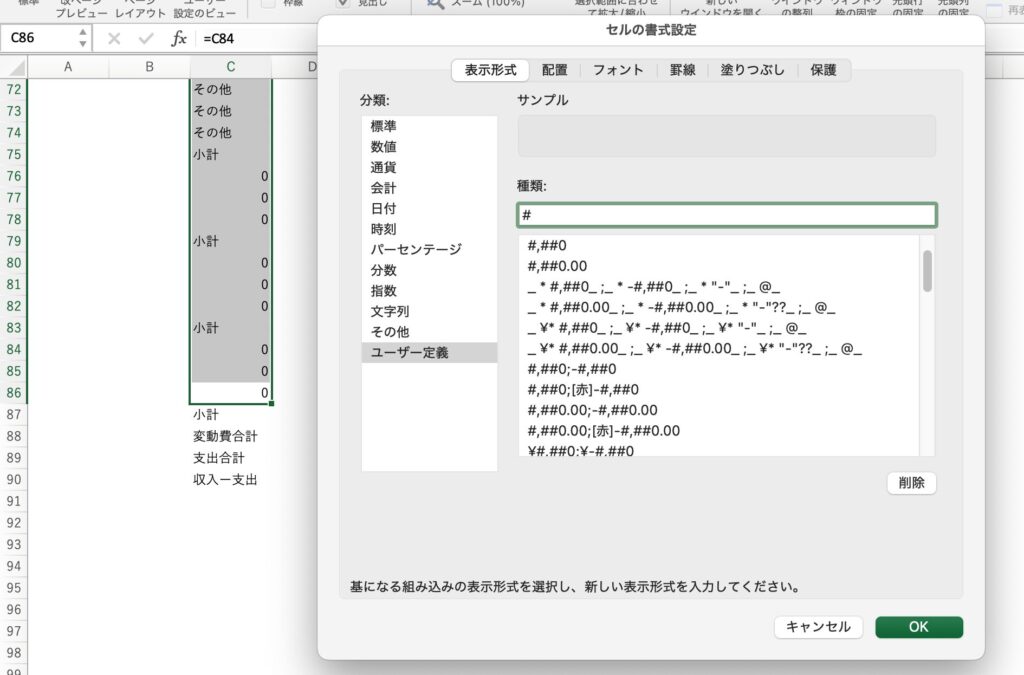The height and width of the screenshot is (675, 1024).
Task: Click the formula bar confirm checkmark icon
Action: coord(146,38)
